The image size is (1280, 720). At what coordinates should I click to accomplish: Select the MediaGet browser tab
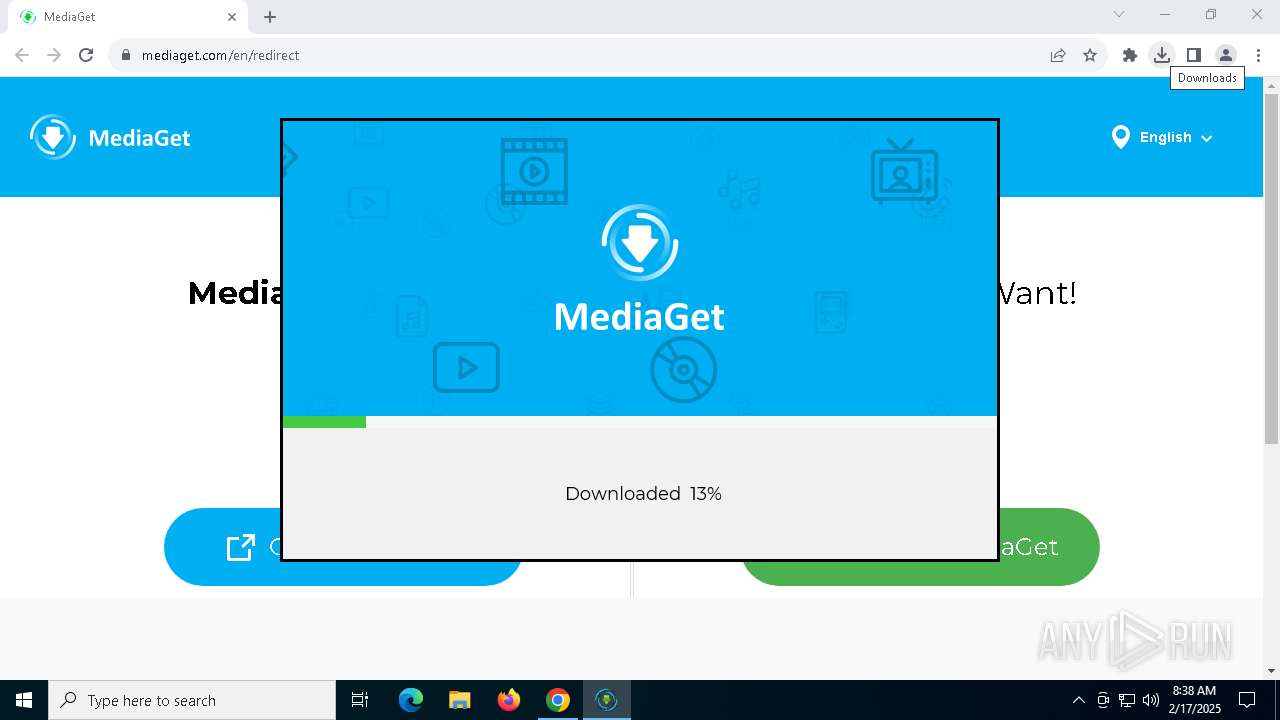pyautogui.click(x=128, y=17)
